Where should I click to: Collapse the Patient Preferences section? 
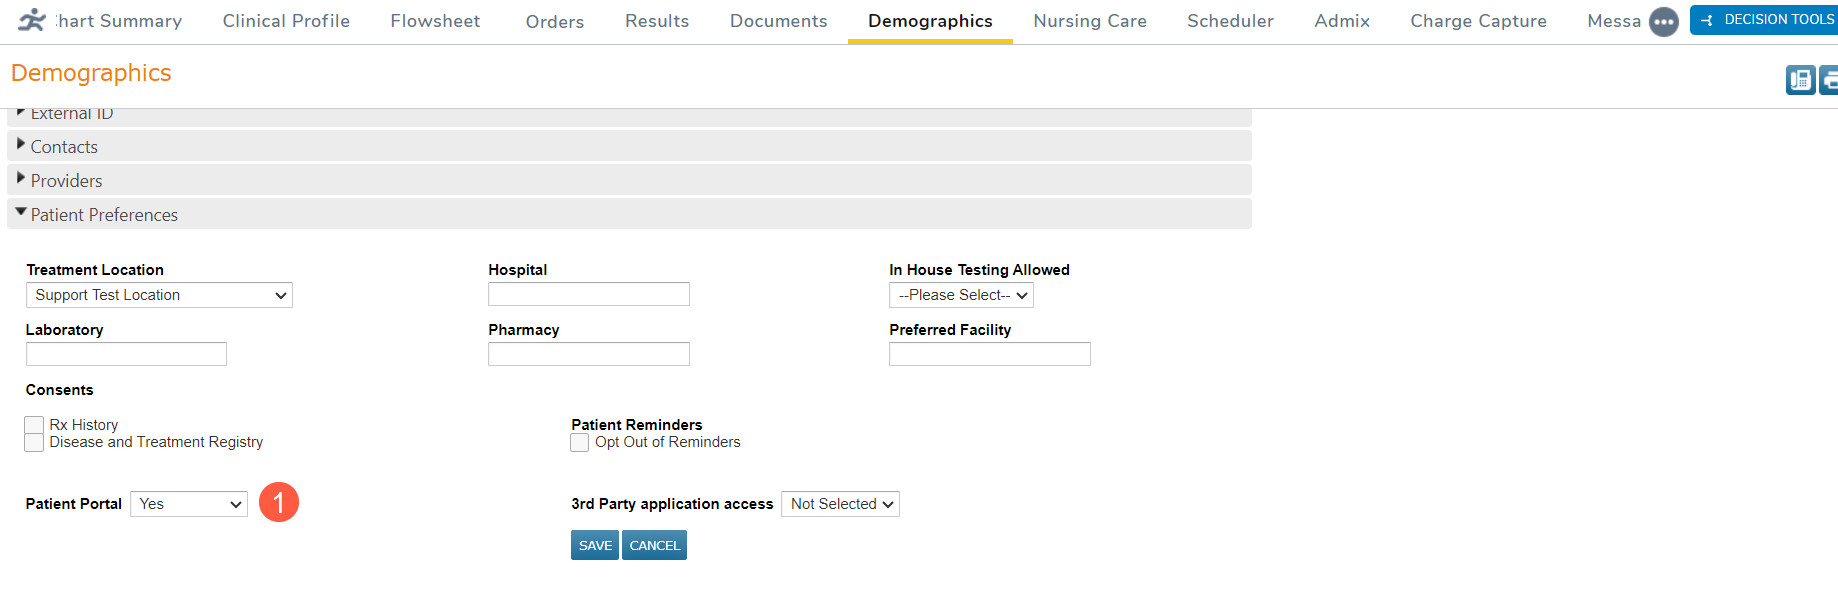(x=103, y=215)
